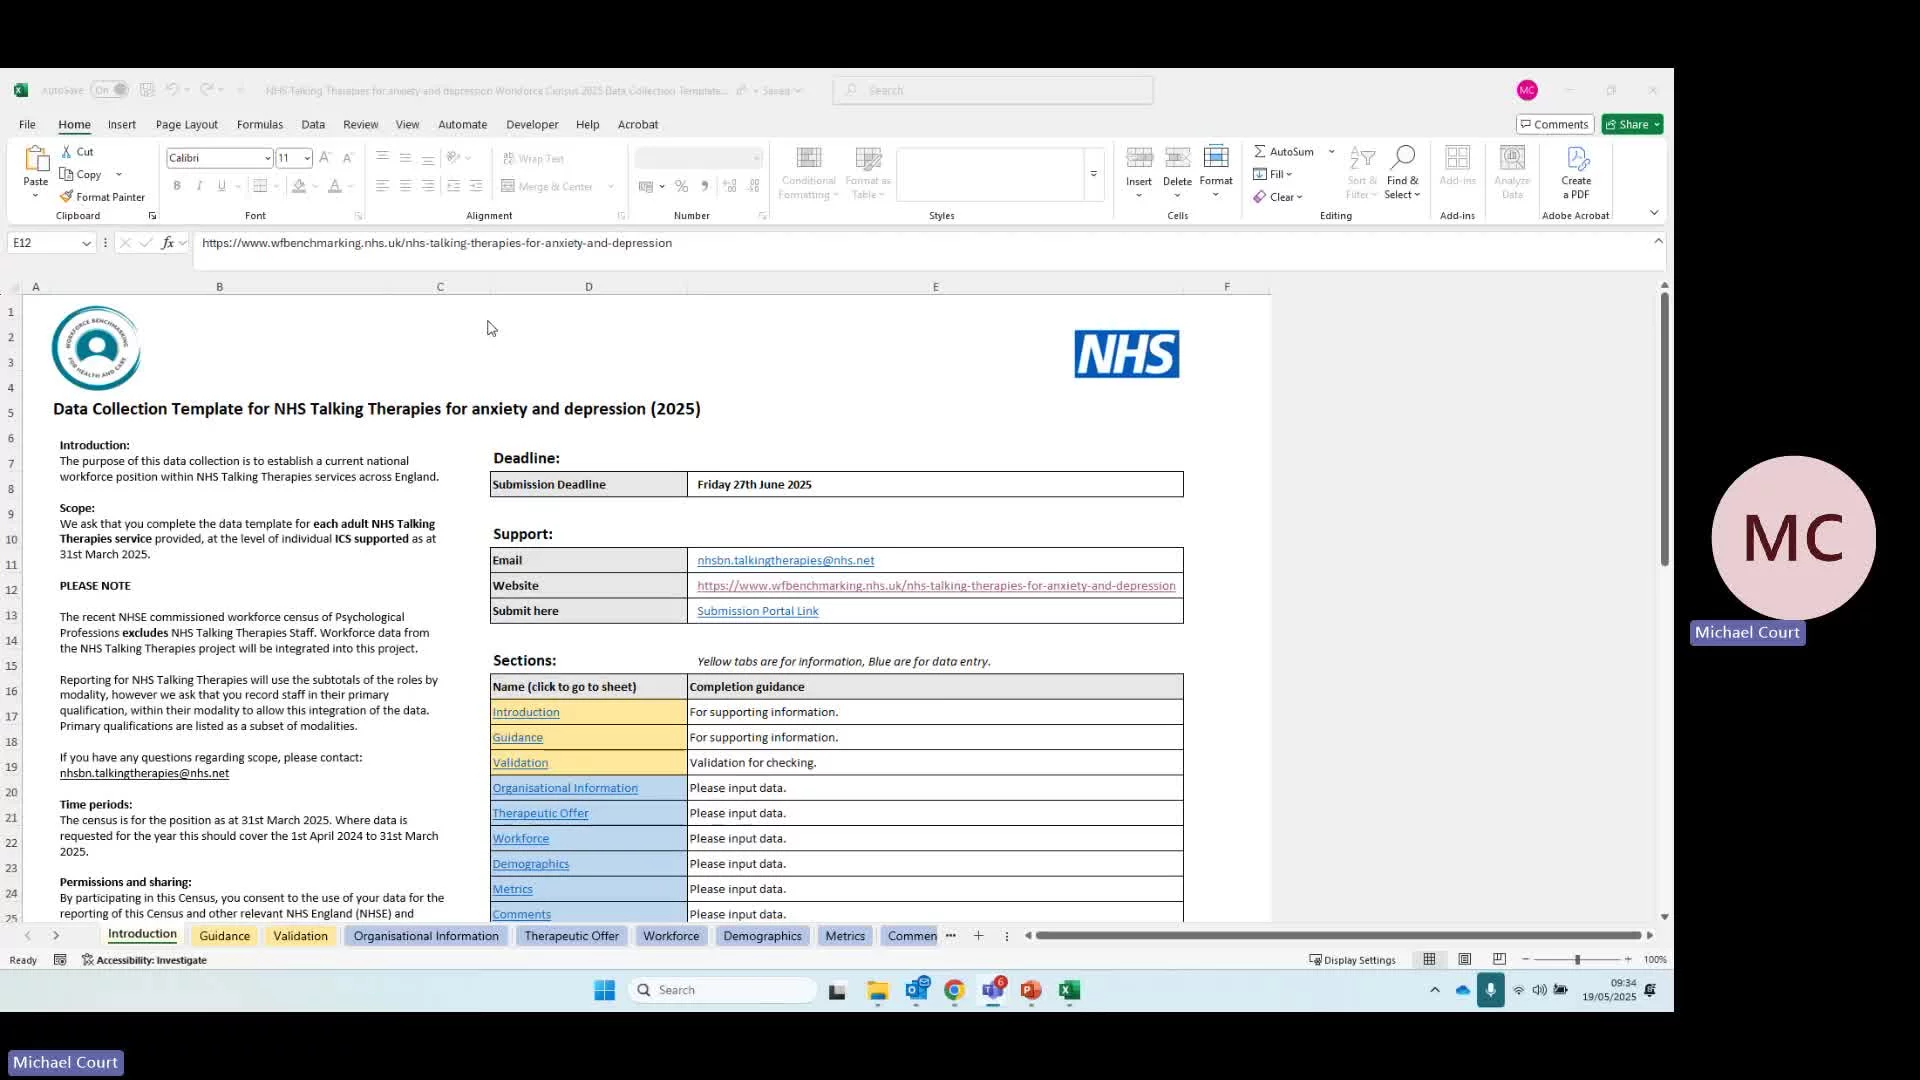The width and height of the screenshot is (1920, 1080).
Task: Align text to the left
Action: pyautogui.click(x=382, y=186)
